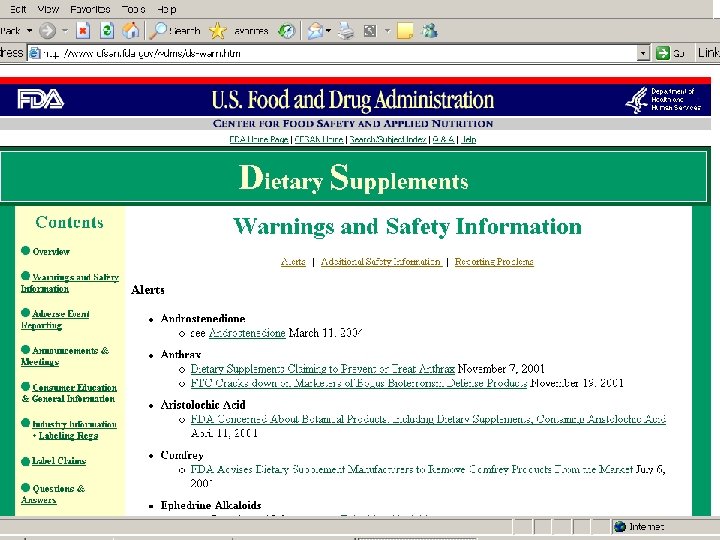Open Announcements & Meetings sidebar link
Viewport: 720px width, 540px height.
(65, 356)
